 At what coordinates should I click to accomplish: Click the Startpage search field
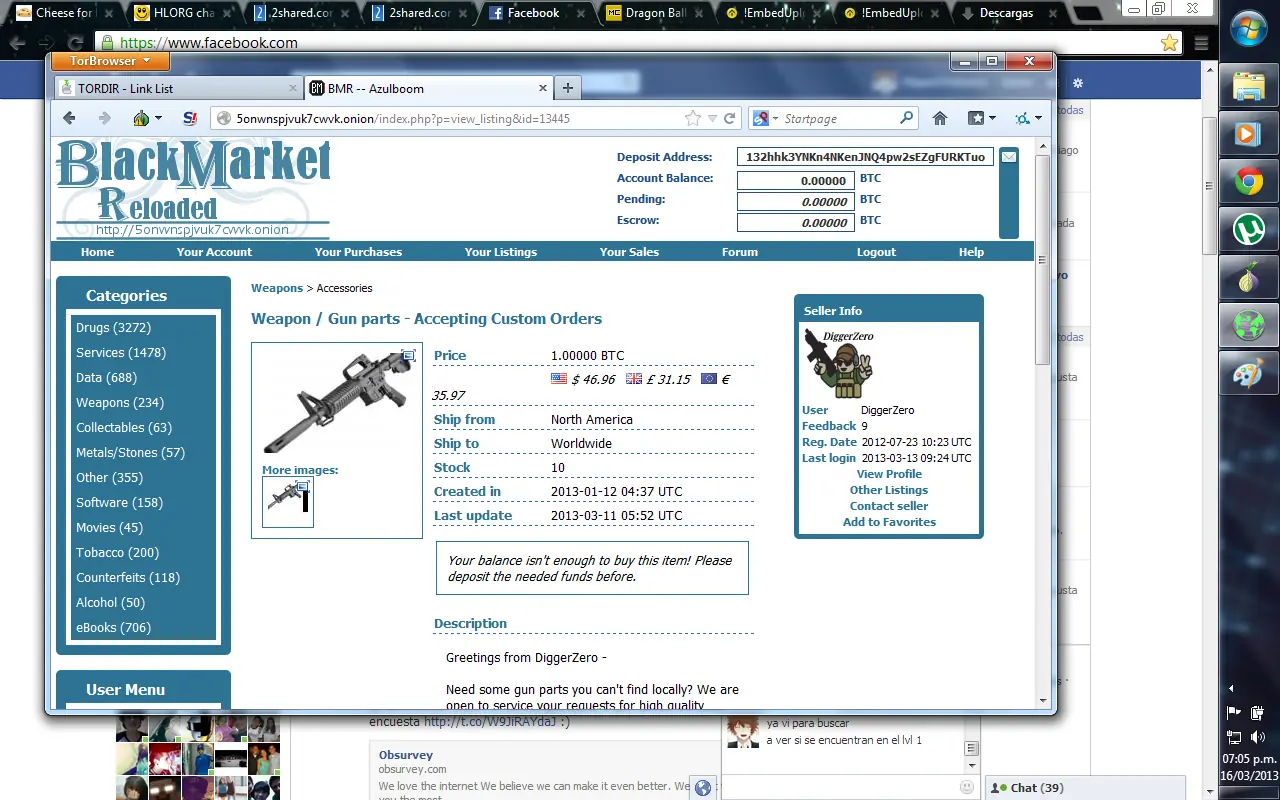(x=838, y=118)
